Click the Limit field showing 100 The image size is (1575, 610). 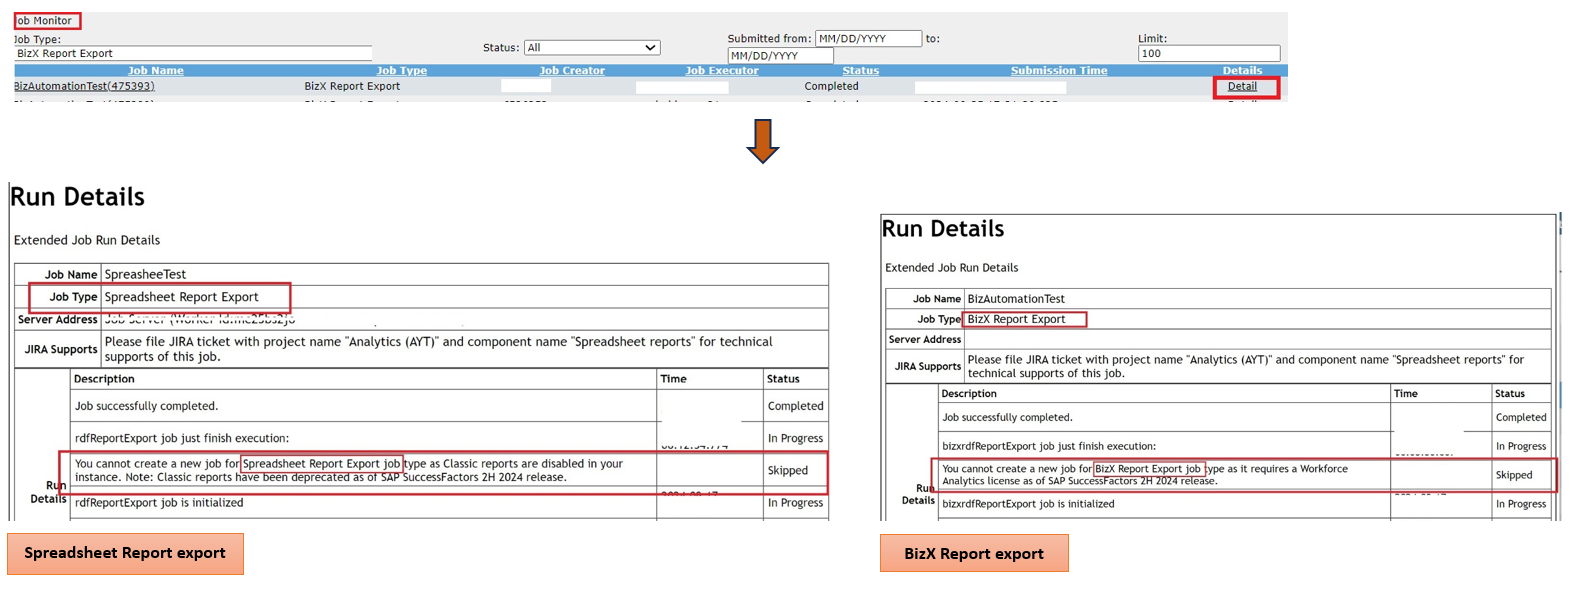click(x=1208, y=53)
